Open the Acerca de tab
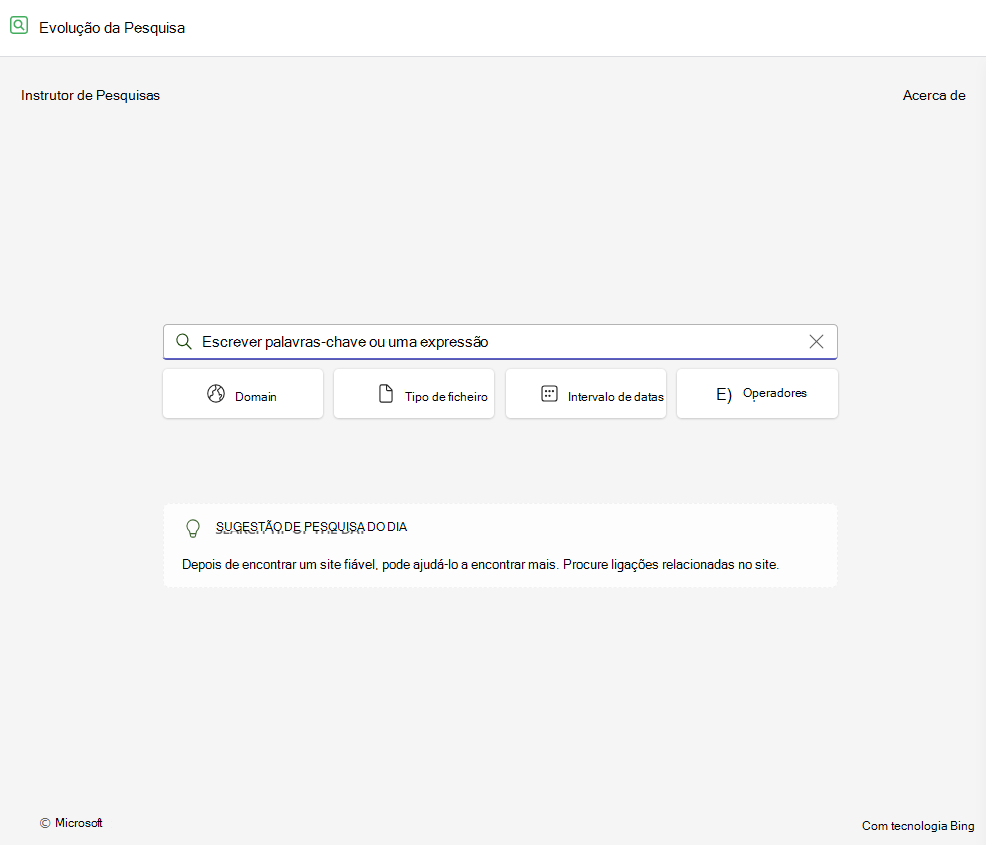986x845 pixels. (x=934, y=96)
